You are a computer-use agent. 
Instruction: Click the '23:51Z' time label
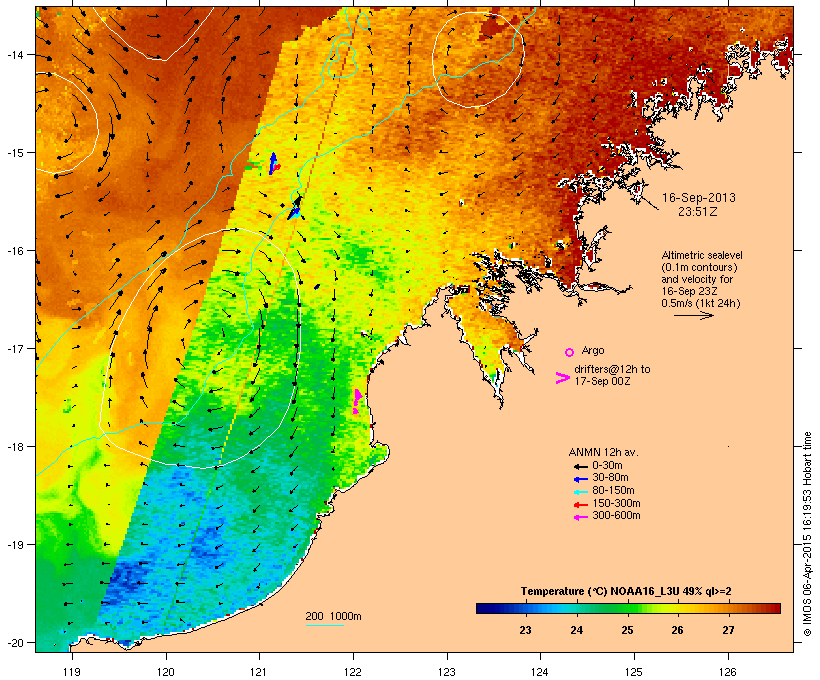[698, 212]
